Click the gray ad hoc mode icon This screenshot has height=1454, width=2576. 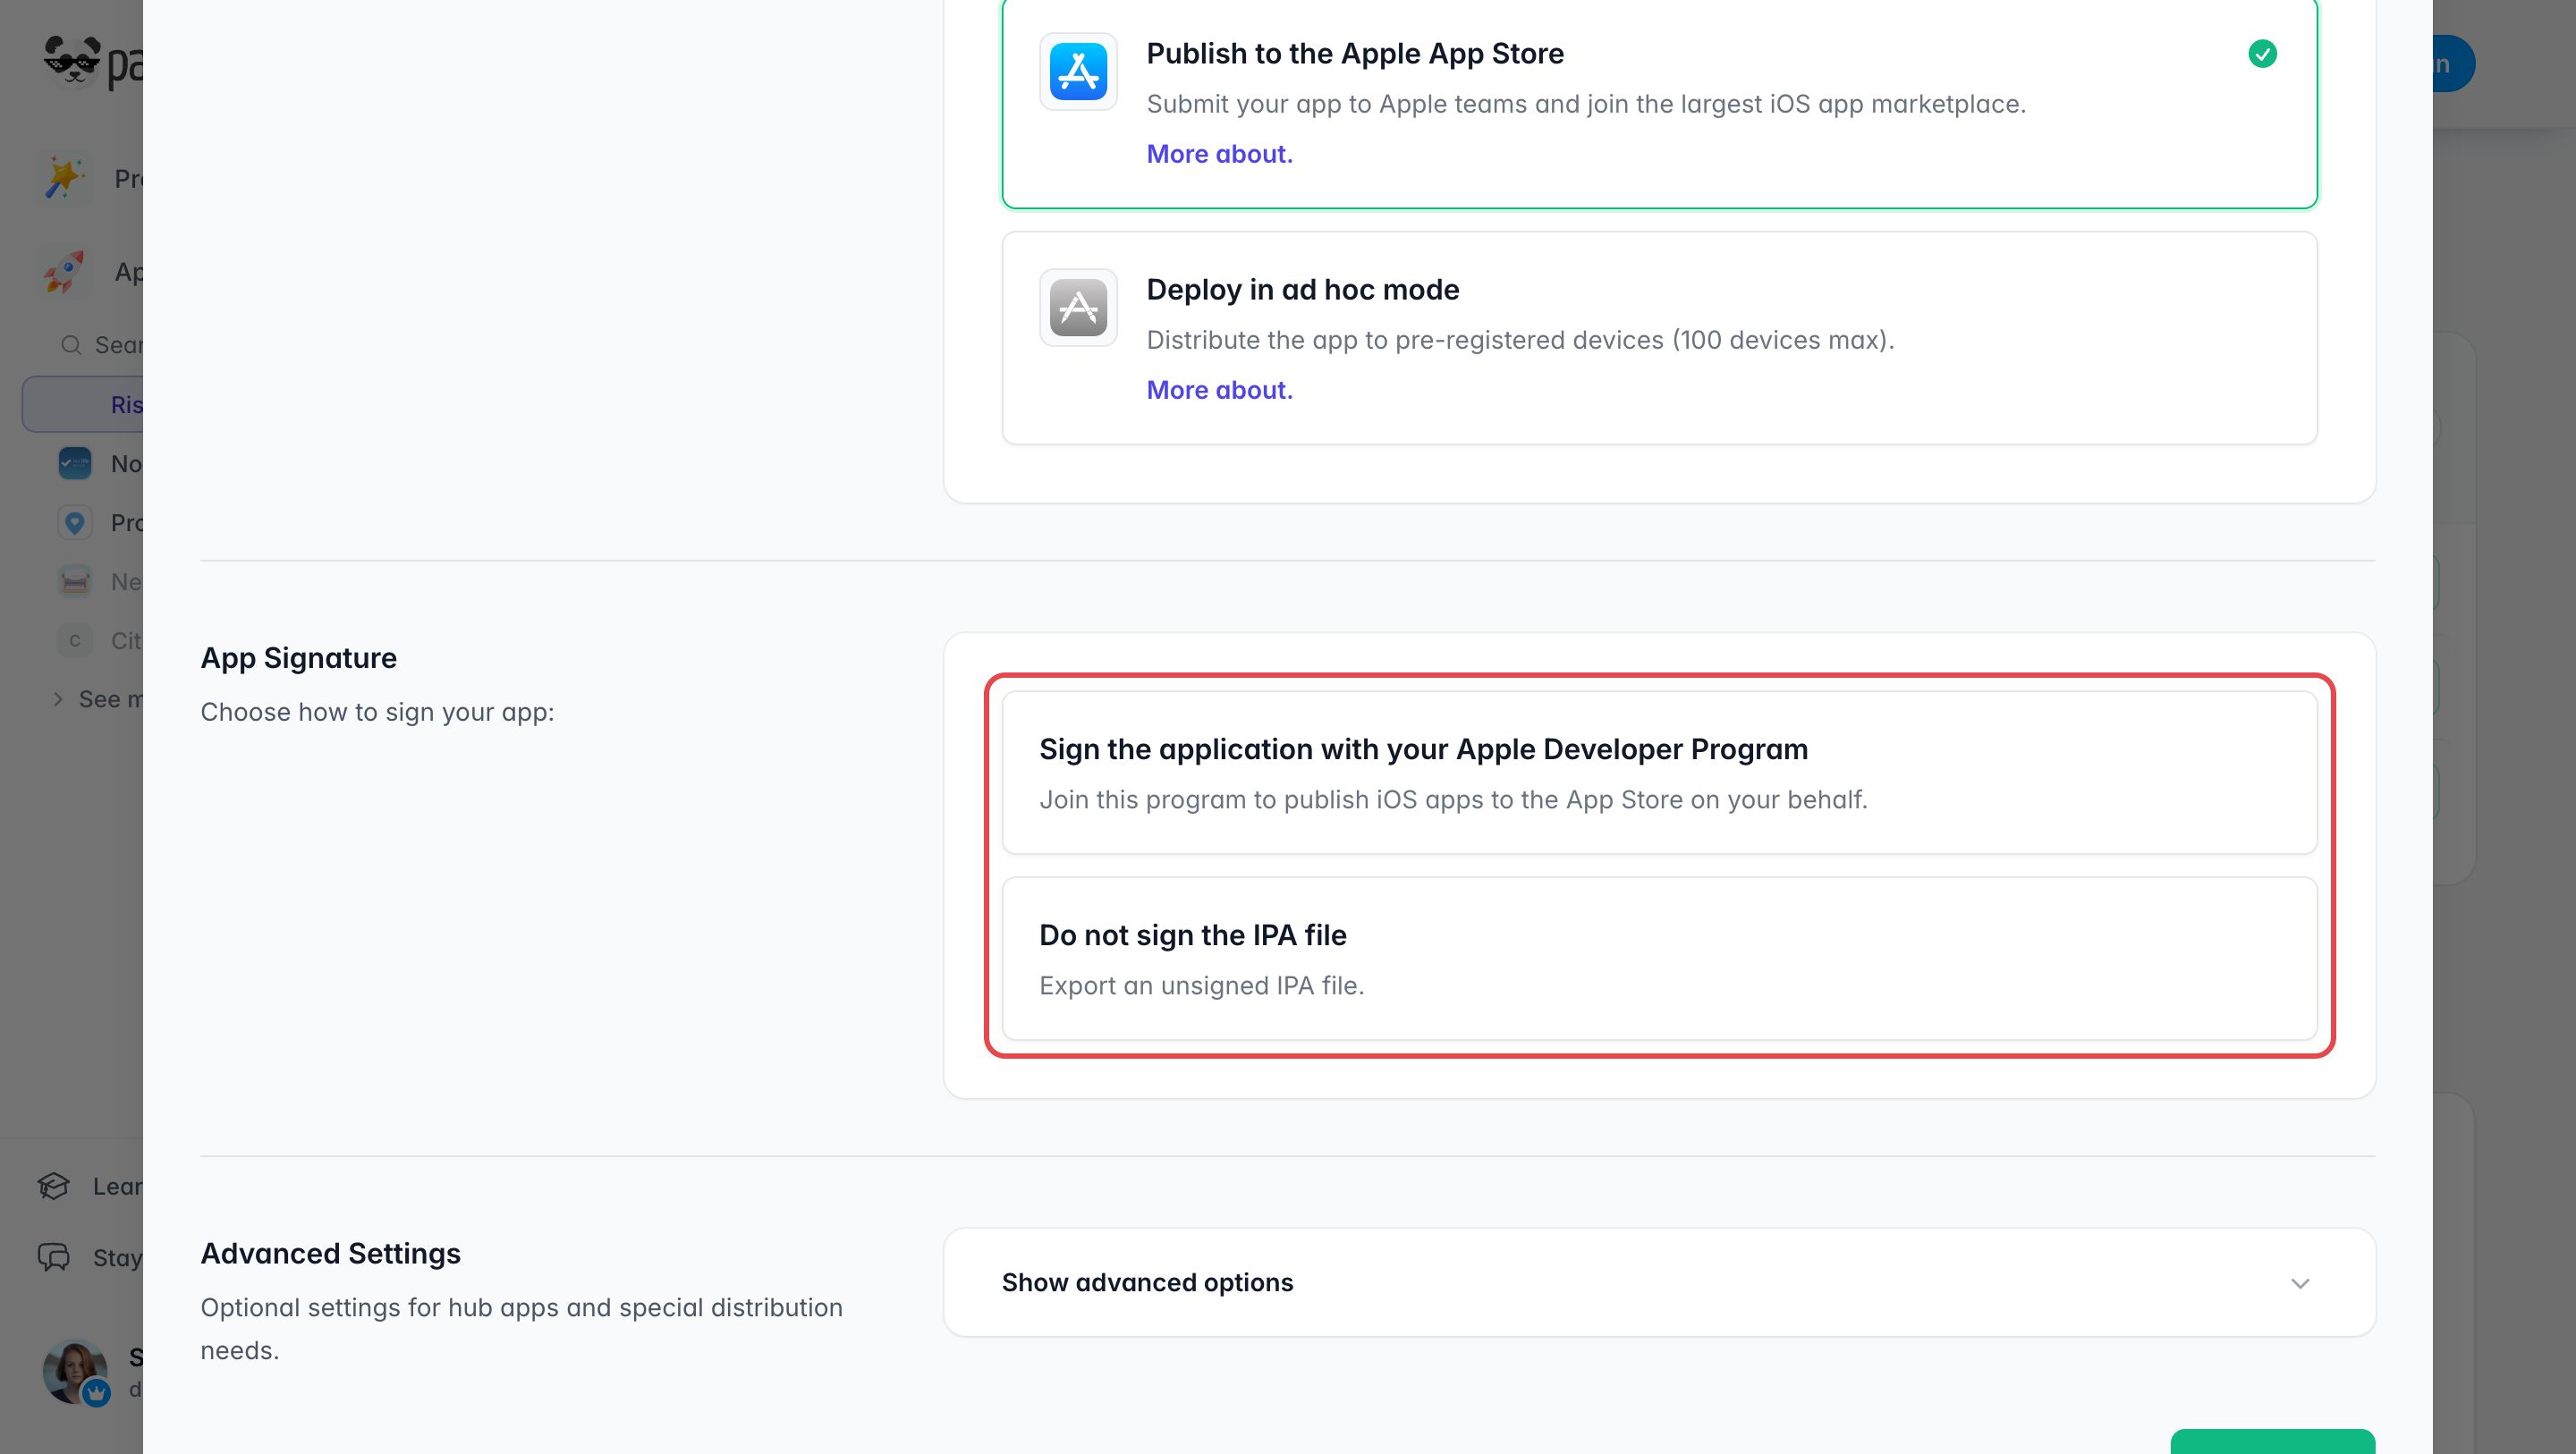coord(1078,307)
